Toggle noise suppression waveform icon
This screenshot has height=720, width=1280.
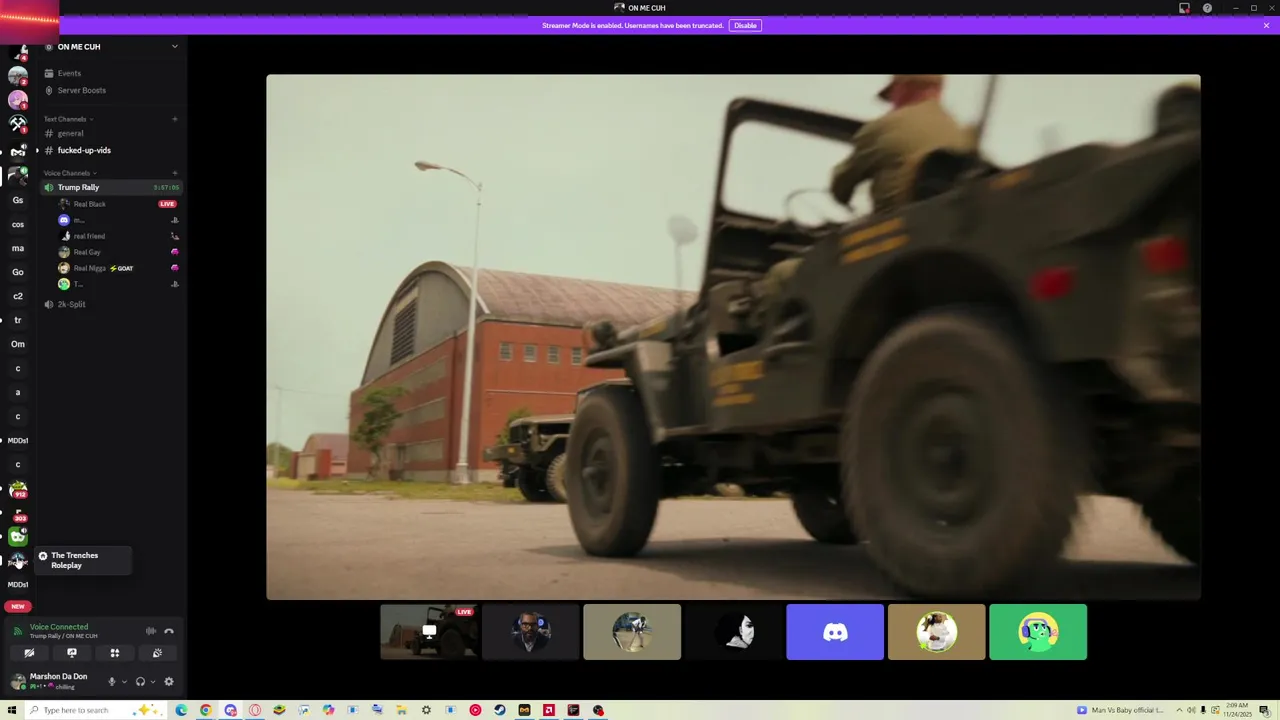pos(151,631)
